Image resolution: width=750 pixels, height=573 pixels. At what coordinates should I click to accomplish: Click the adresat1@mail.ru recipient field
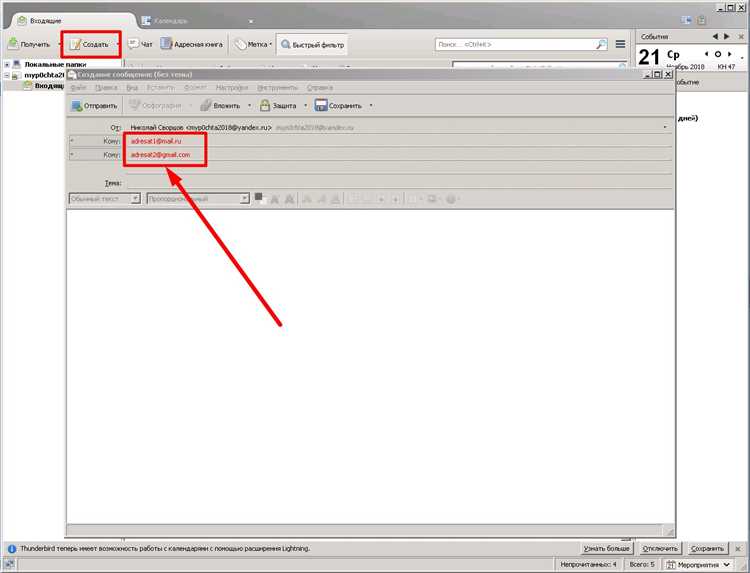[399, 141]
